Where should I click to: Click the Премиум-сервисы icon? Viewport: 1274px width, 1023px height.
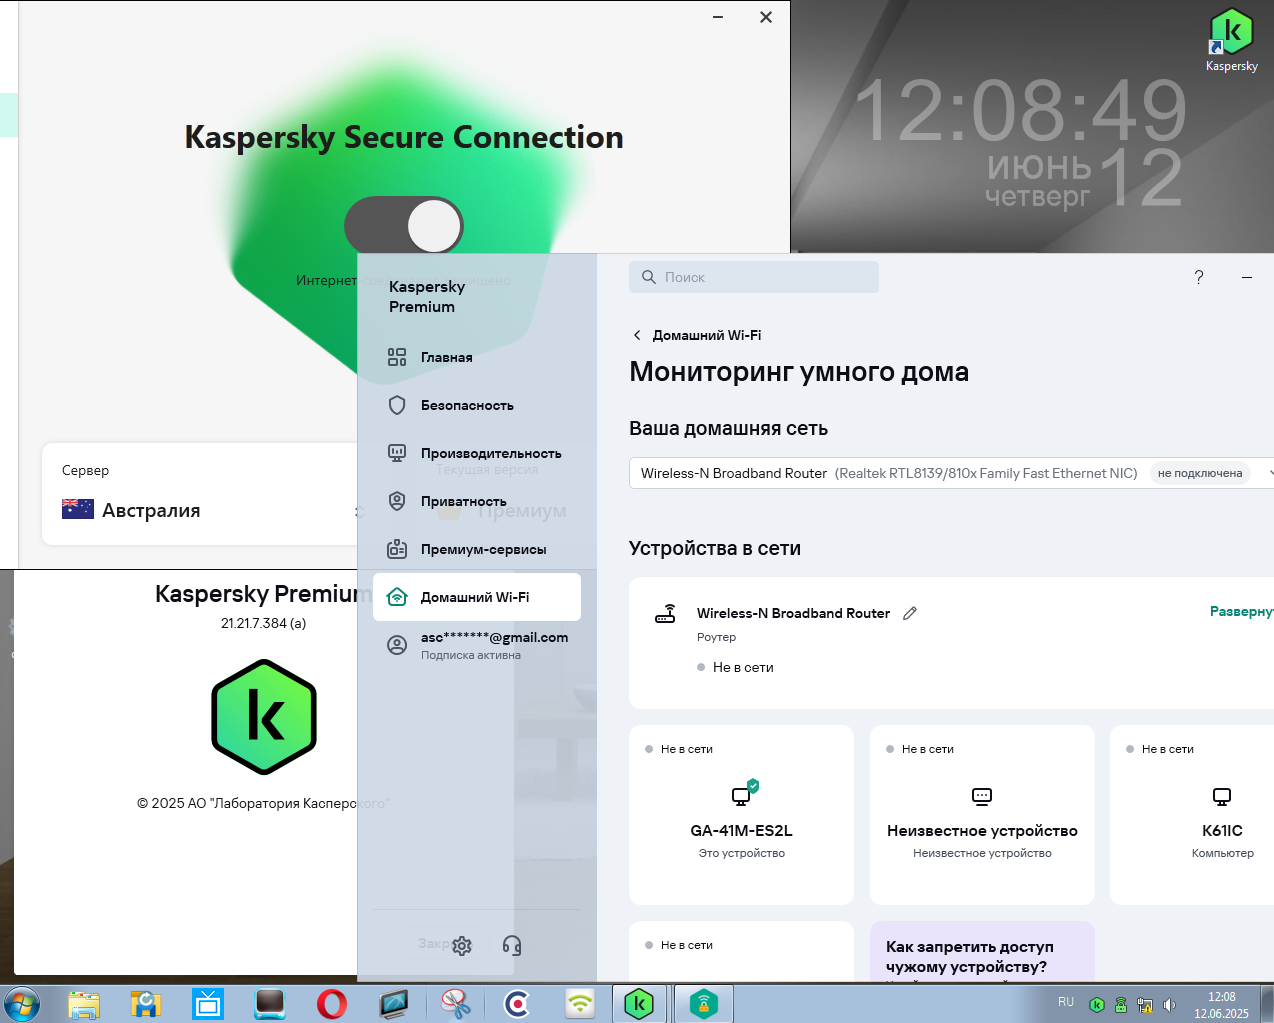coord(397,549)
